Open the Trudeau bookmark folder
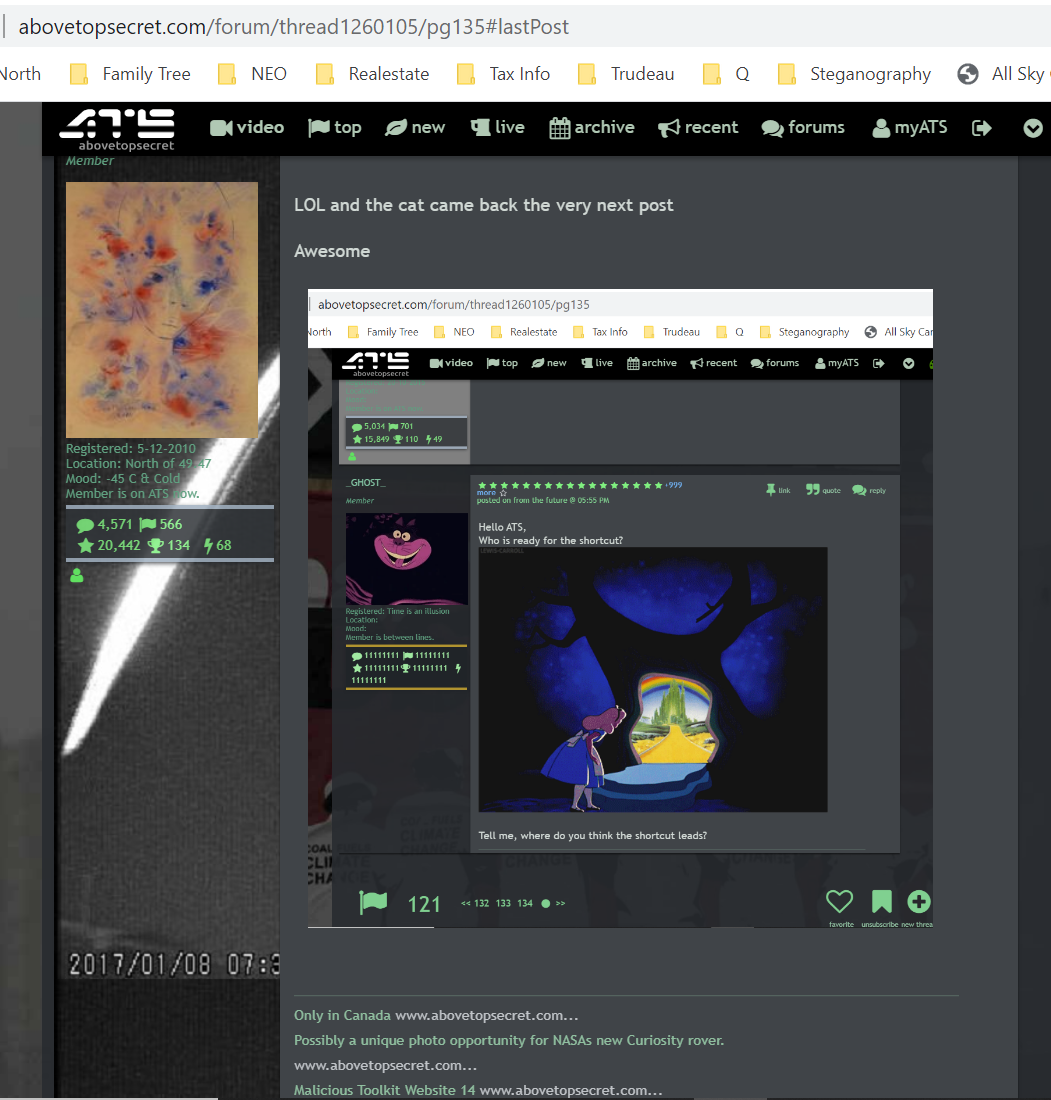Viewport: 1051px width, 1100px height. point(626,74)
